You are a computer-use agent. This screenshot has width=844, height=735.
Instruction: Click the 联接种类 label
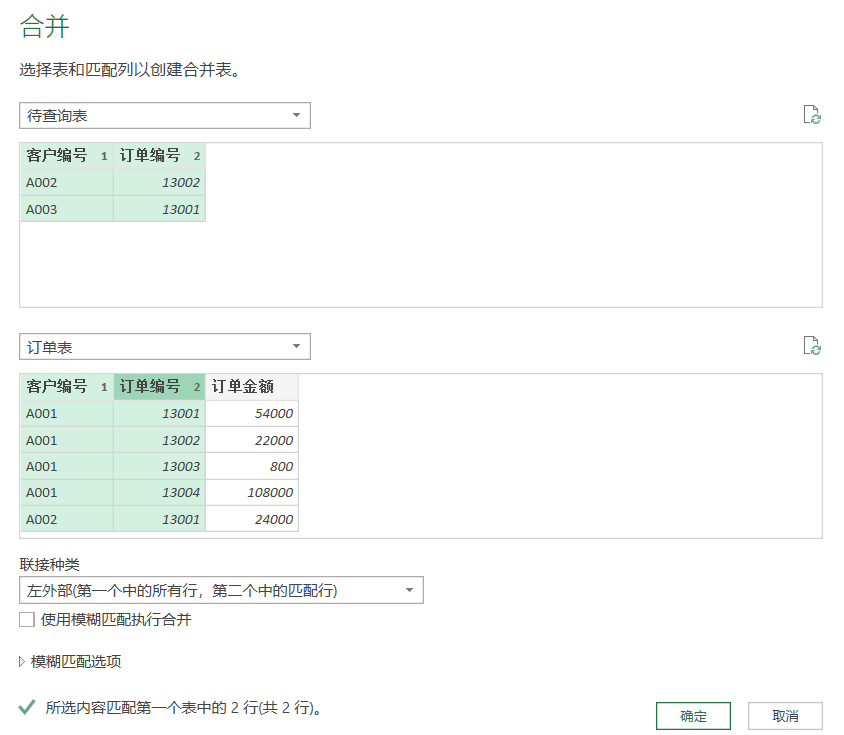pyautogui.click(x=50, y=564)
